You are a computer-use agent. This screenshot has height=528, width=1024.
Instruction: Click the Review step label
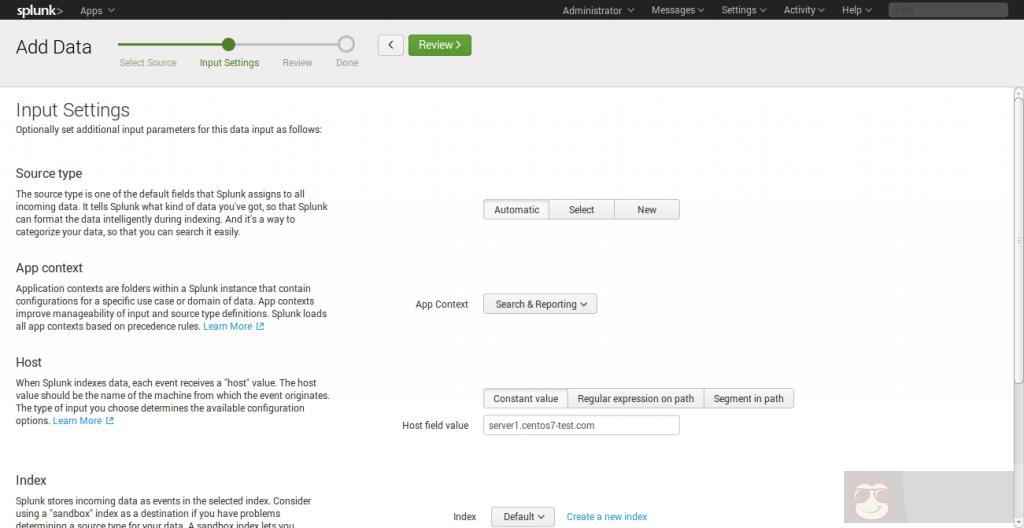tap(297, 63)
